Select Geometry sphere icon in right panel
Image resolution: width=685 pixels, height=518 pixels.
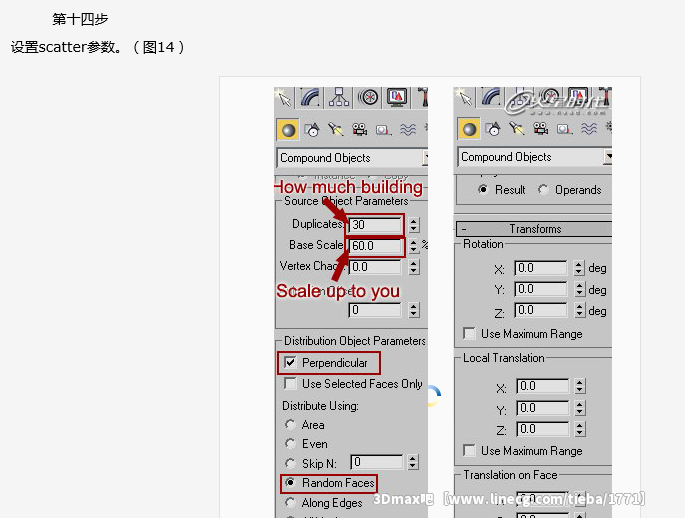(x=469, y=129)
